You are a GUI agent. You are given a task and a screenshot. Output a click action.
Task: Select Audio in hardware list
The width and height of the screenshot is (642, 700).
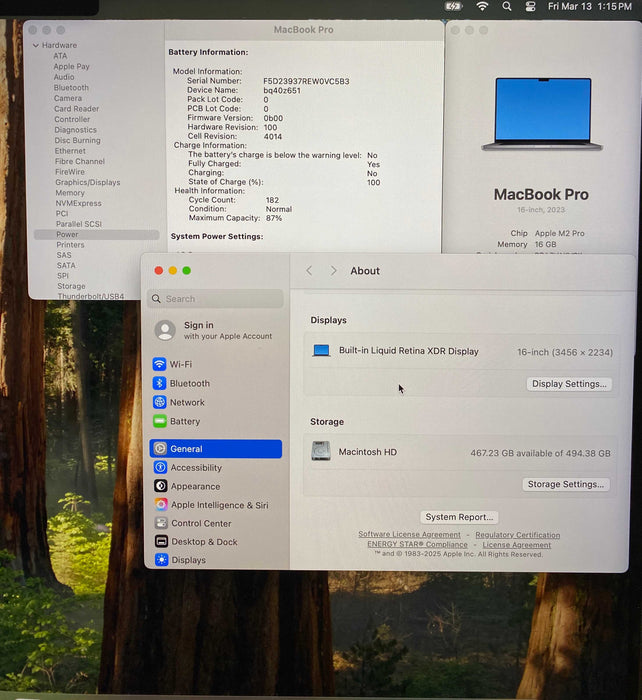pos(64,77)
